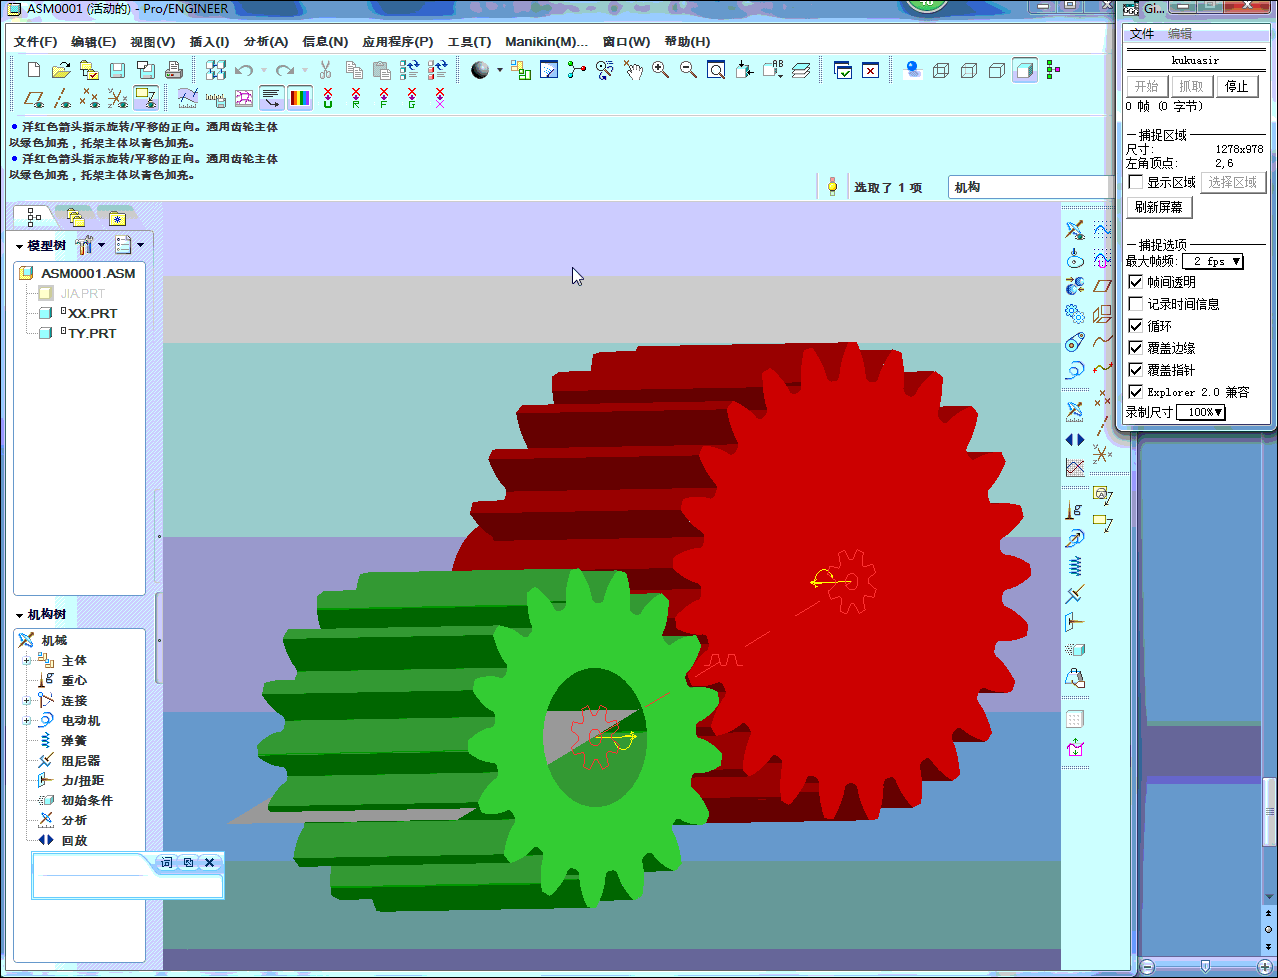Check the 记录时间信息 checkbox
1278x978 pixels.
point(1136,304)
